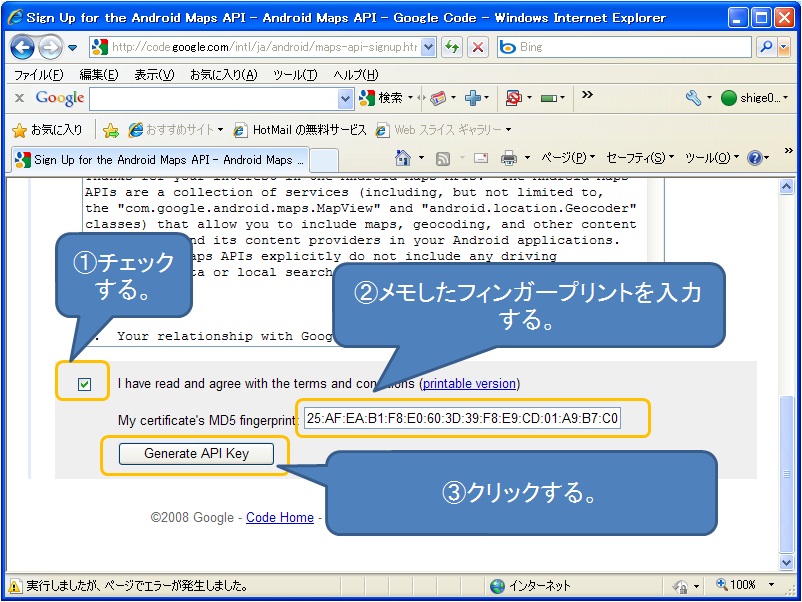Select the Sign Up for the Android Maps API tab

pos(160,160)
